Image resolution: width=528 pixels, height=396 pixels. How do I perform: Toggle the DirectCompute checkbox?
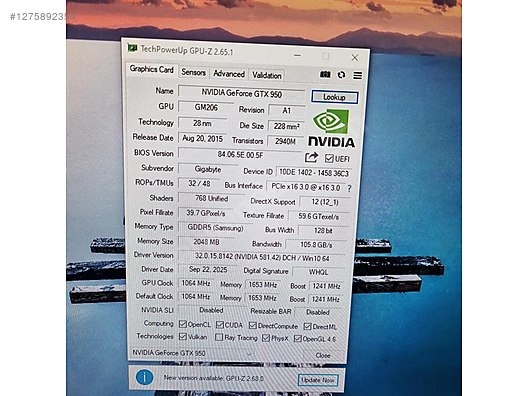(253, 326)
